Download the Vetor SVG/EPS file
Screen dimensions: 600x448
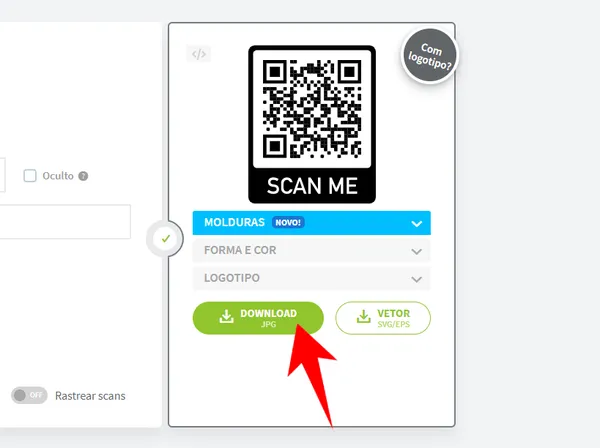pyautogui.click(x=383, y=318)
